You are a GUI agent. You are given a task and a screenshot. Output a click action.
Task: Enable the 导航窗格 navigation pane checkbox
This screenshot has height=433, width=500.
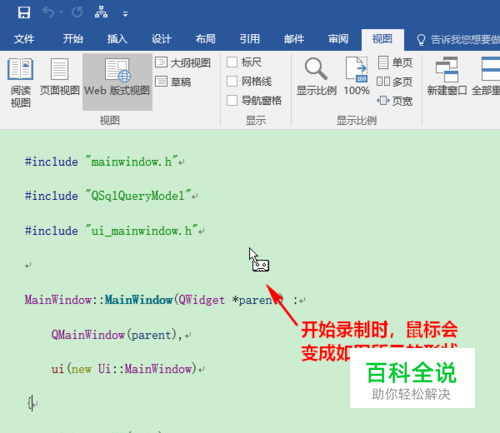(x=232, y=100)
